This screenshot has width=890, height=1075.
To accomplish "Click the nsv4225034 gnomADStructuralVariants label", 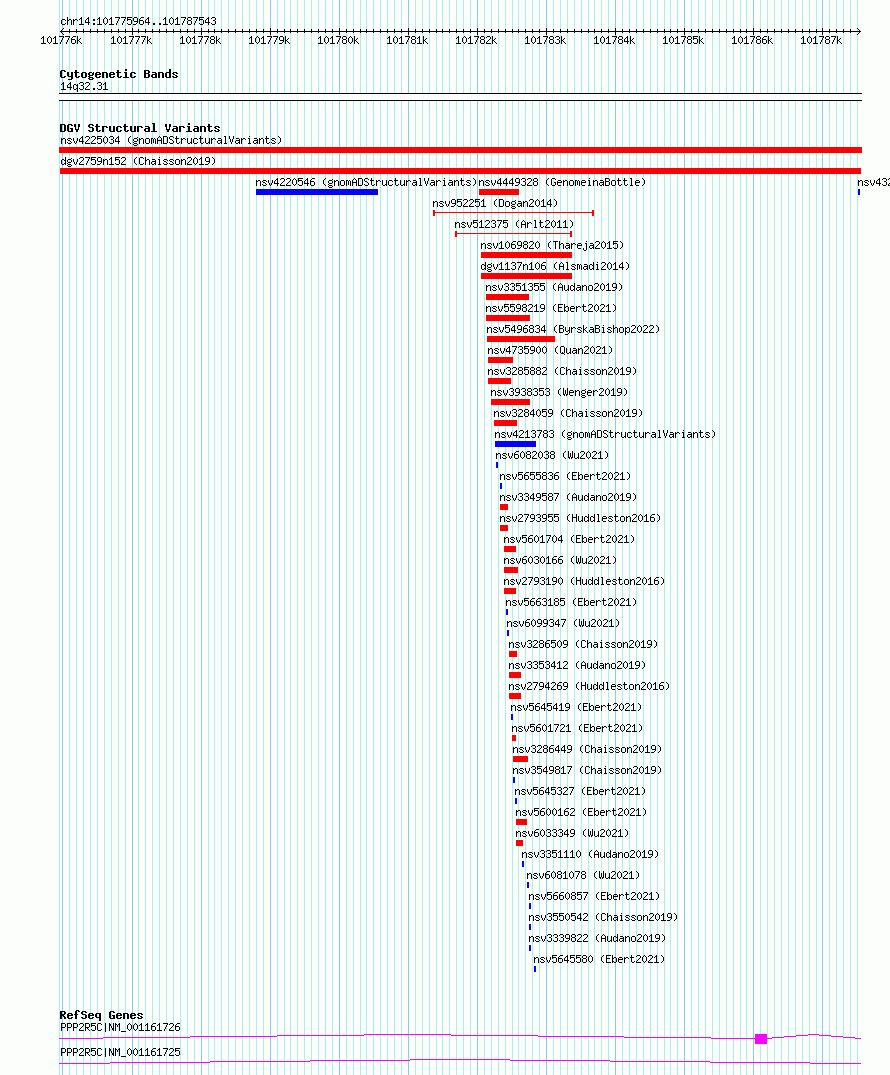I will [171, 141].
